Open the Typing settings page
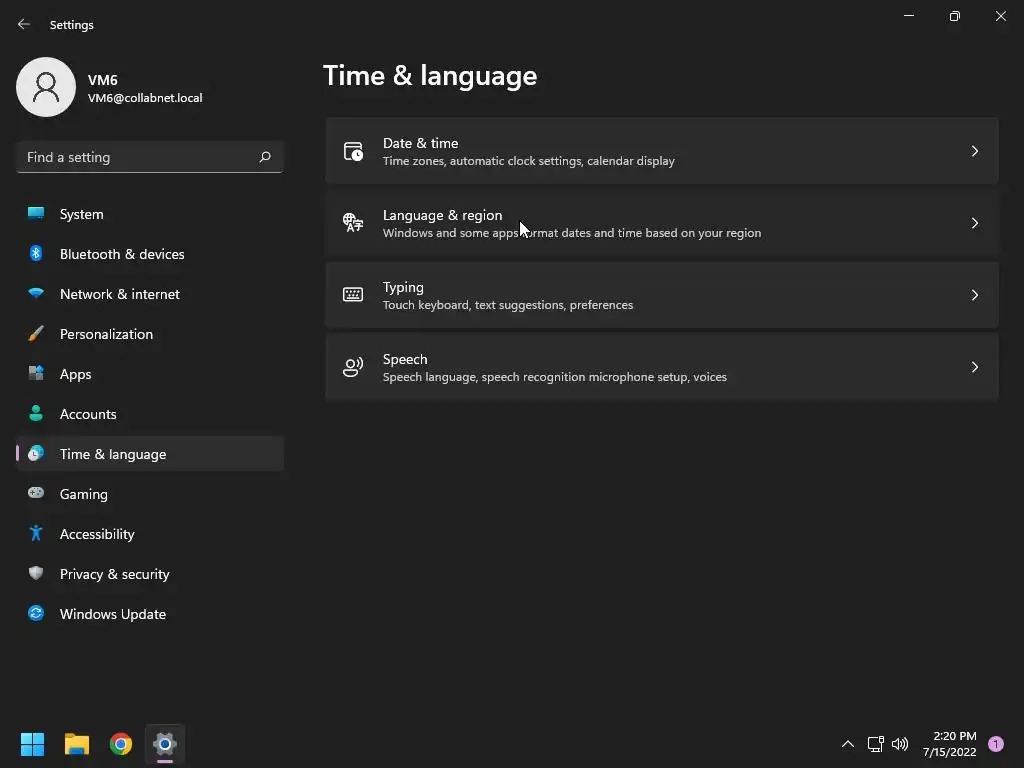This screenshot has width=1024, height=768. pos(662,295)
